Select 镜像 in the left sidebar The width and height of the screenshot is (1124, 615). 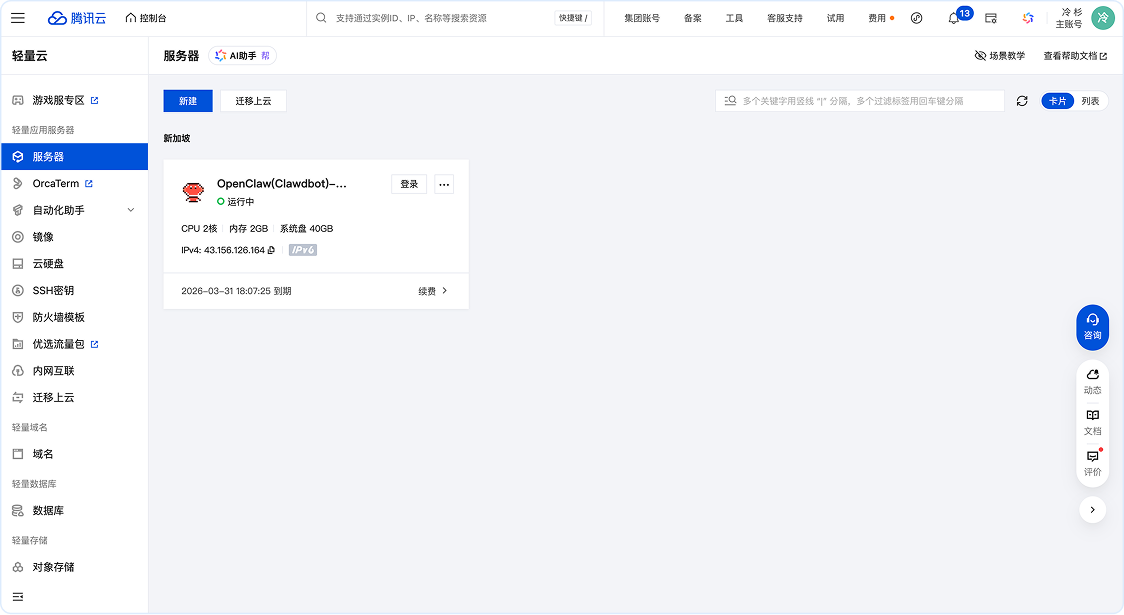click(x=43, y=237)
